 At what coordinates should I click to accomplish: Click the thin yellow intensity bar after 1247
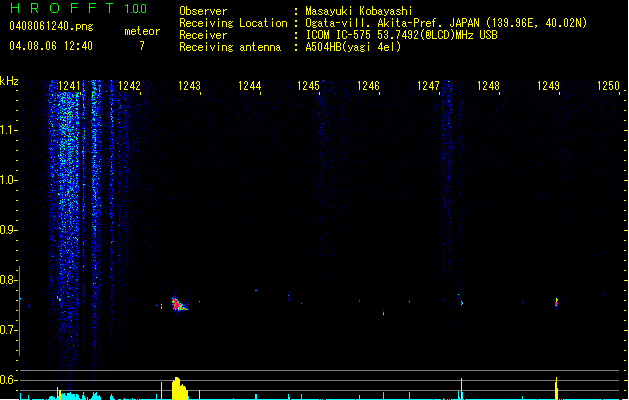461,389
